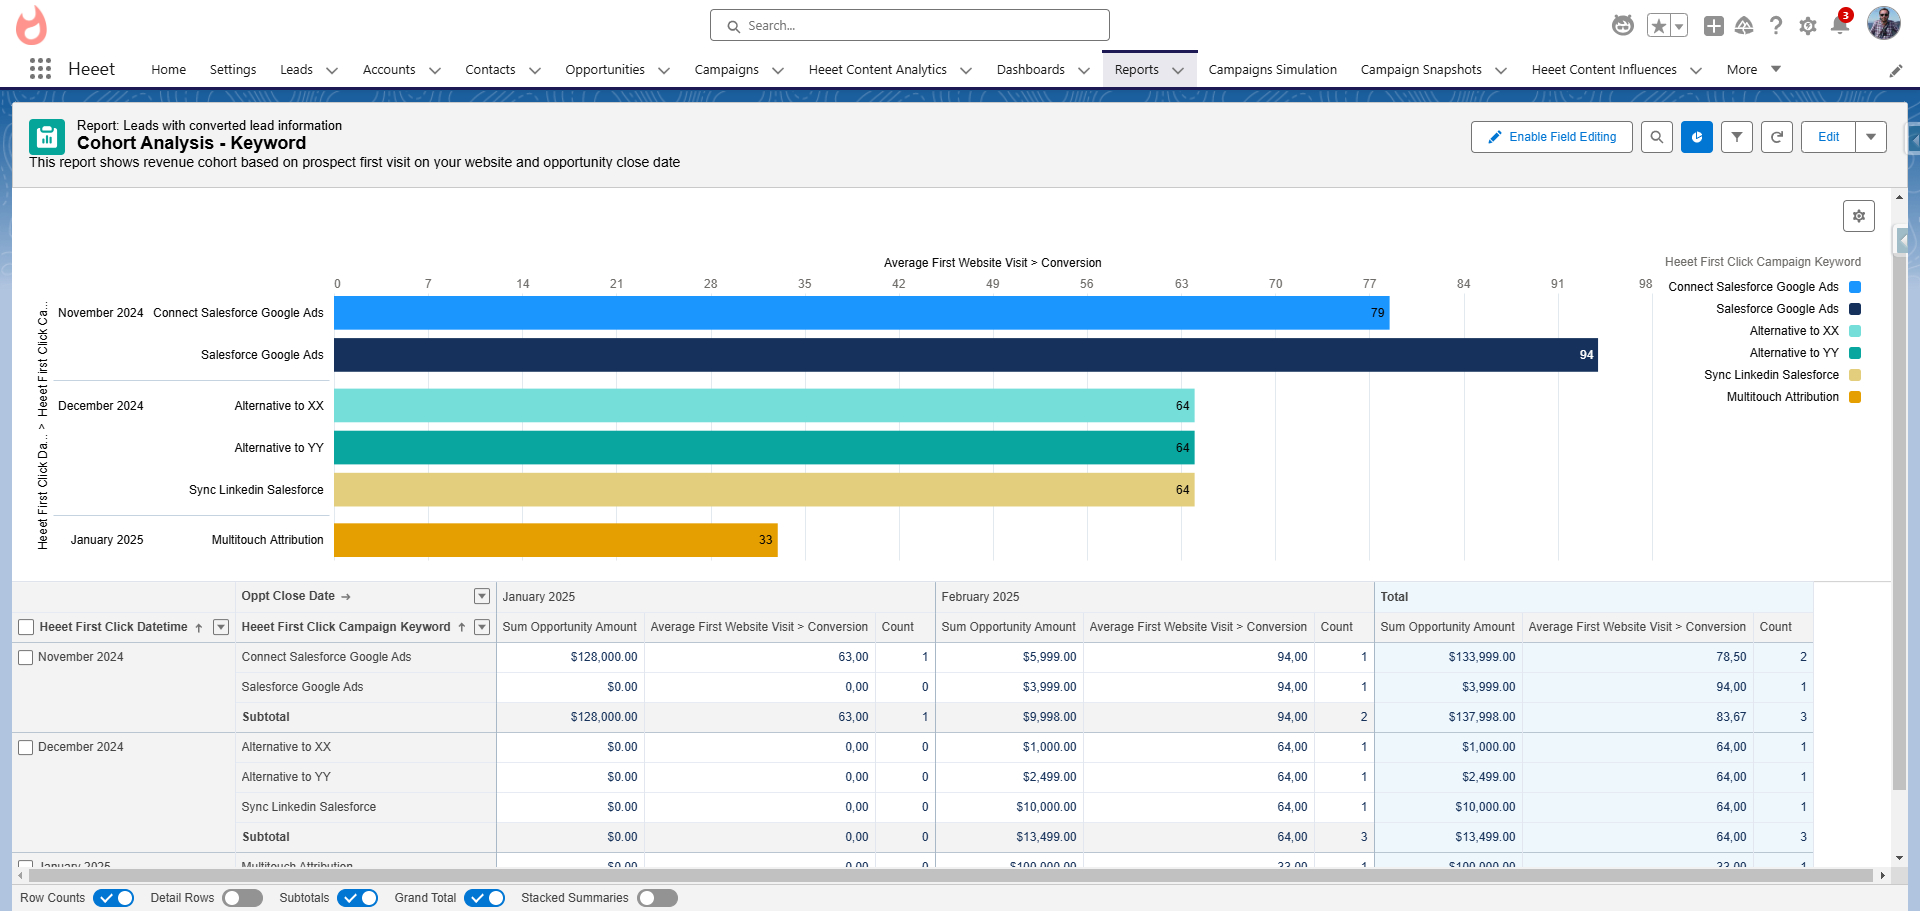Click the Salesforce Google Ads dark legend swatch
1920x911 pixels.
(x=1855, y=309)
